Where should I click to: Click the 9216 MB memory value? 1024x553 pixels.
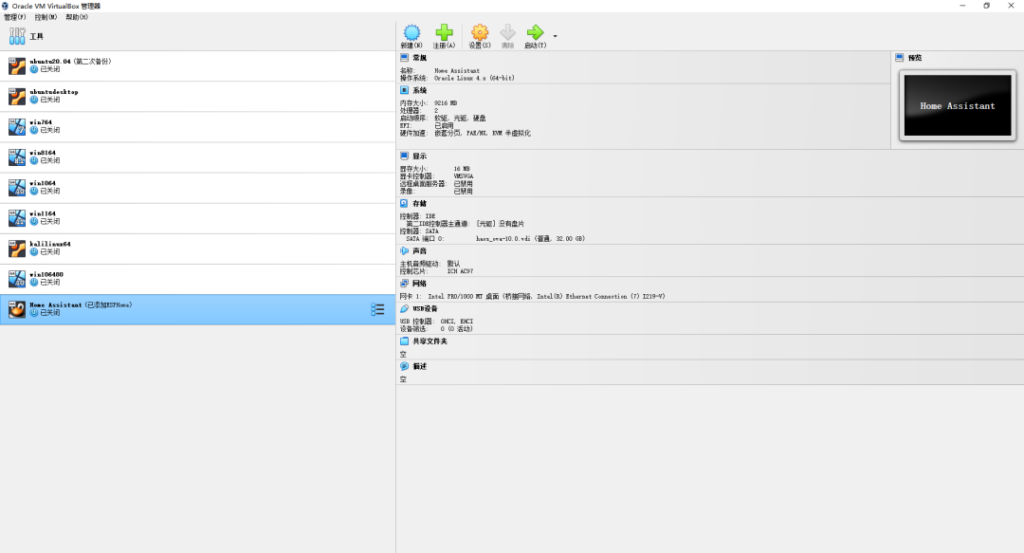(x=445, y=103)
